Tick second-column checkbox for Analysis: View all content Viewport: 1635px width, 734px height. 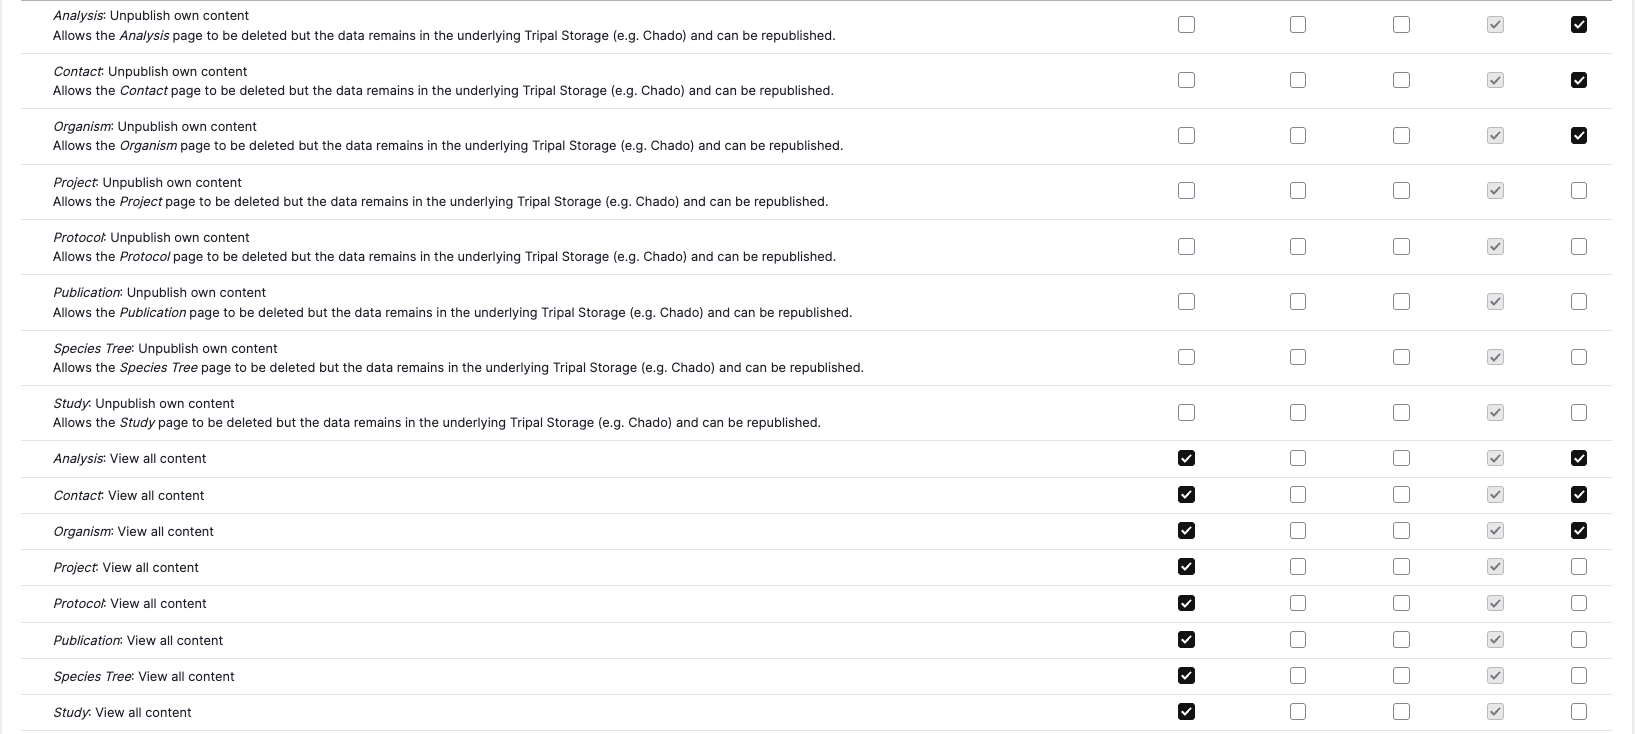click(x=1297, y=458)
